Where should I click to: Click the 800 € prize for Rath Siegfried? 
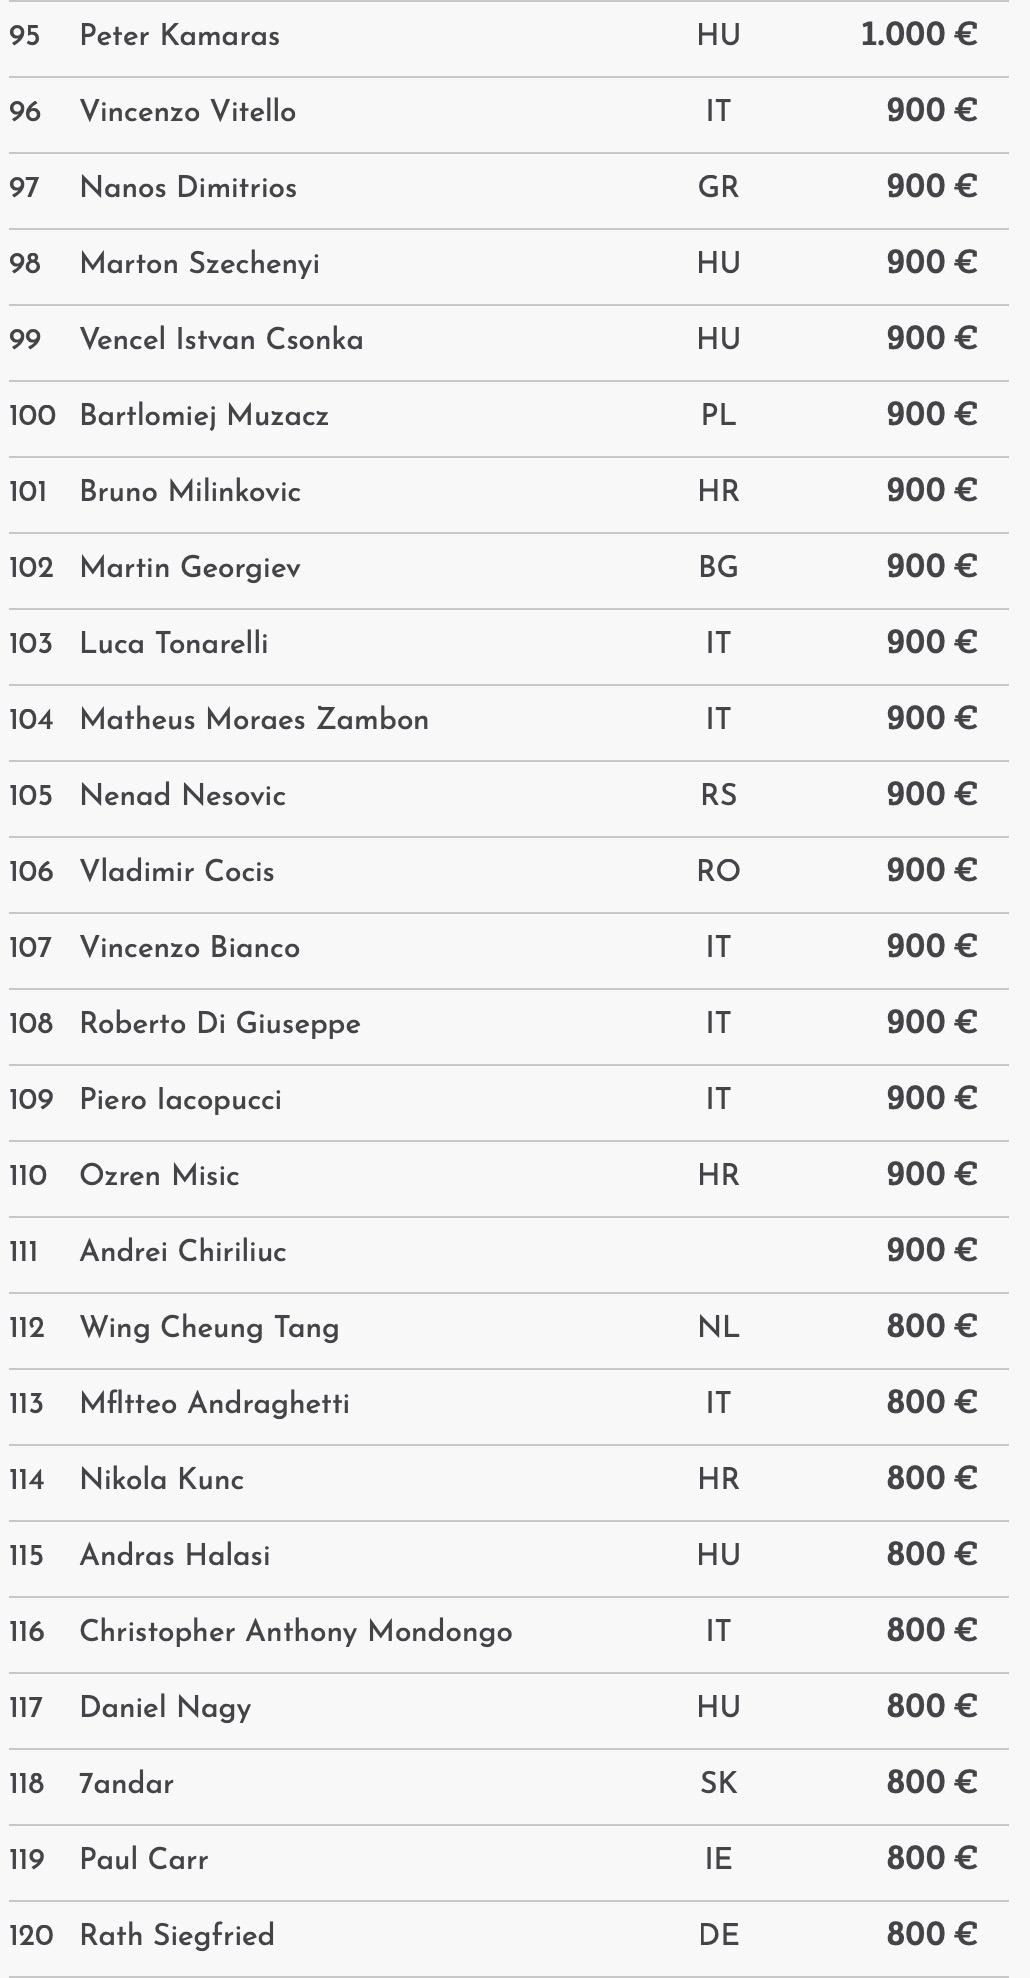pyautogui.click(x=931, y=1935)
